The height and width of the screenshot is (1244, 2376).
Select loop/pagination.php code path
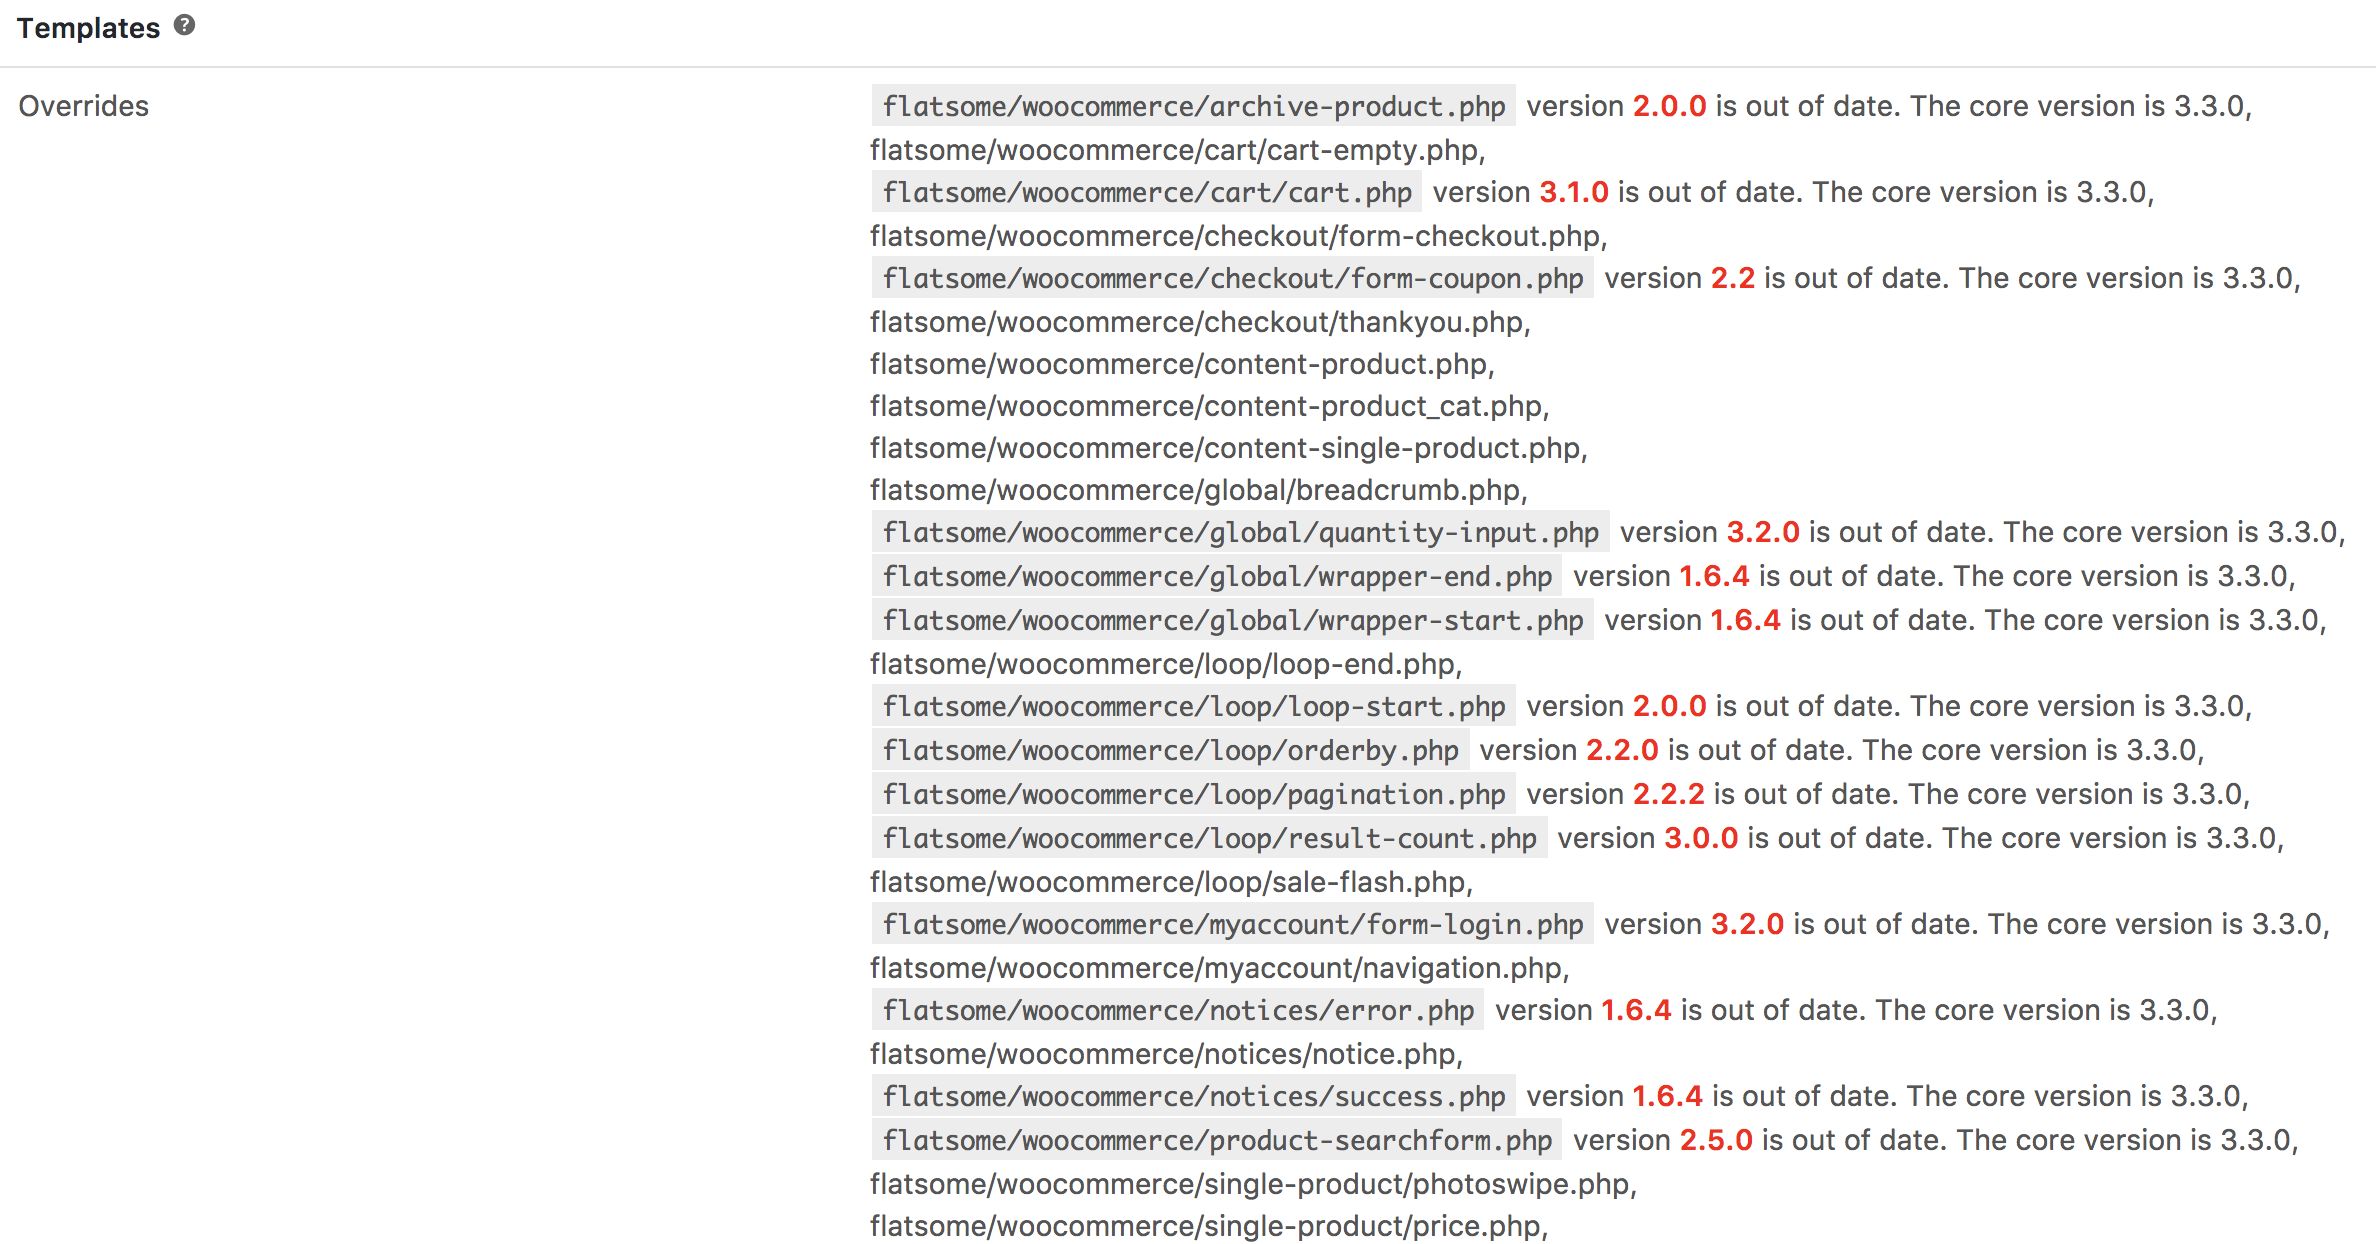tap(1193, 794)
